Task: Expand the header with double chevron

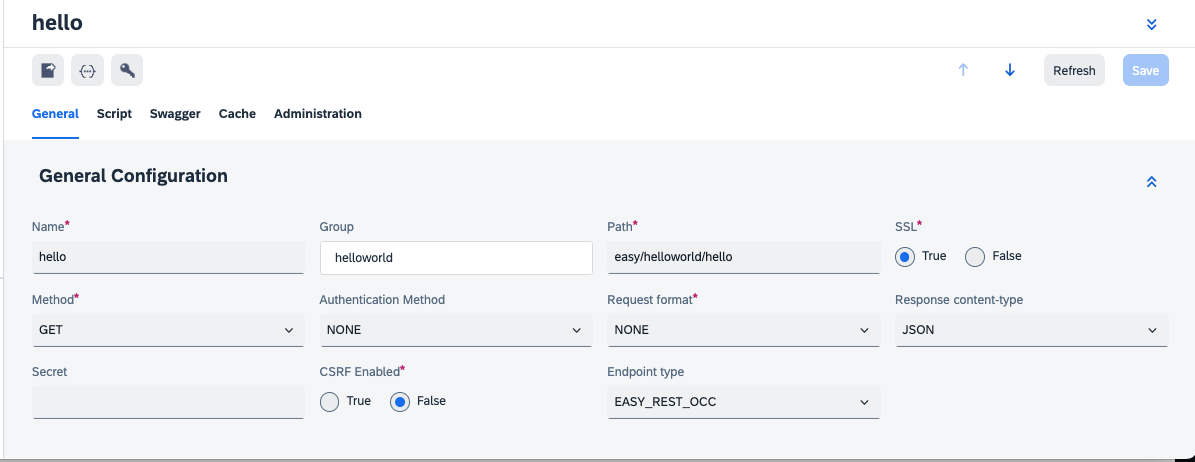Action: pos(1151,24)
